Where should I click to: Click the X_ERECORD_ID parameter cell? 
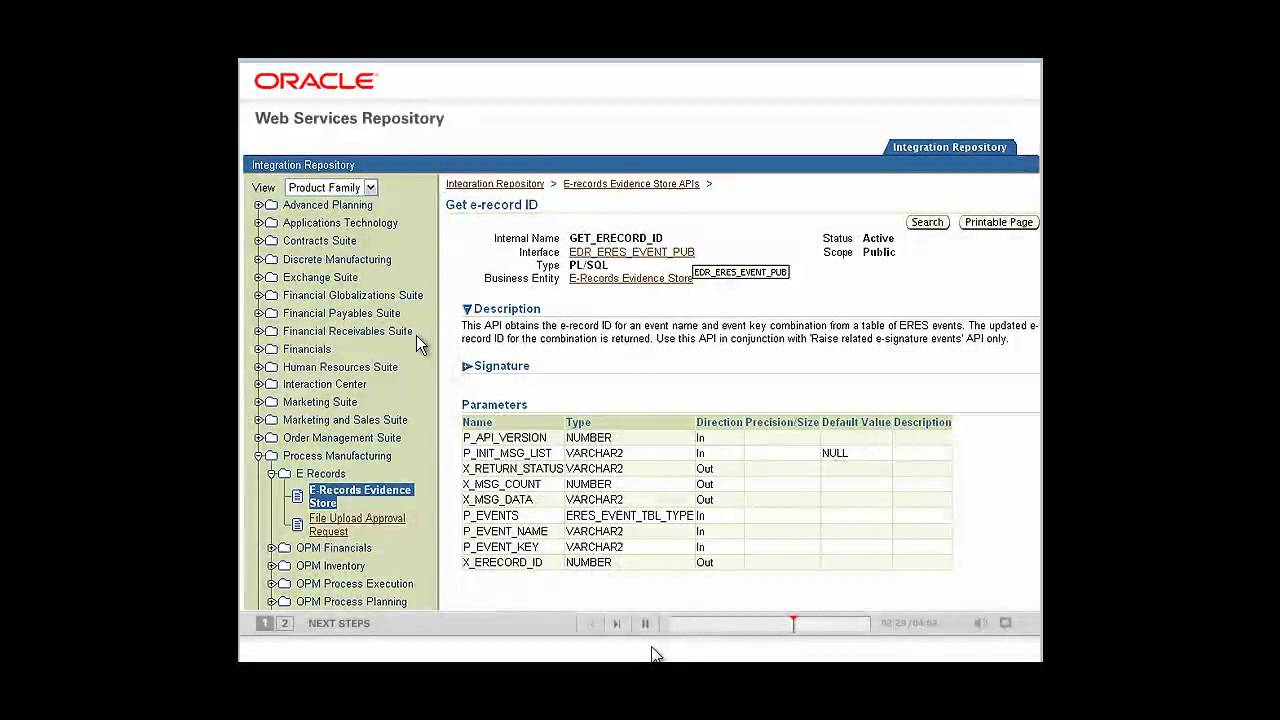pyautogui.click(x=513, y=563)
